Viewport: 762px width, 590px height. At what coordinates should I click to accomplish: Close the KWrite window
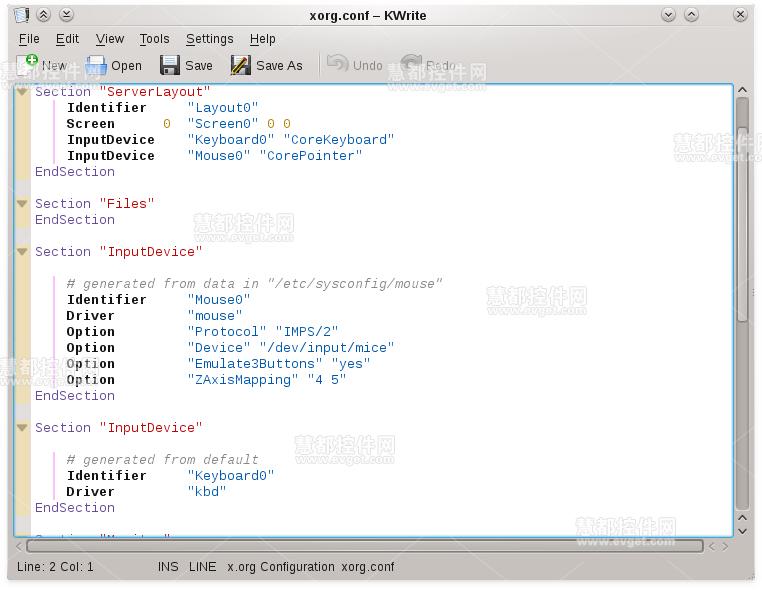(740, 15)
